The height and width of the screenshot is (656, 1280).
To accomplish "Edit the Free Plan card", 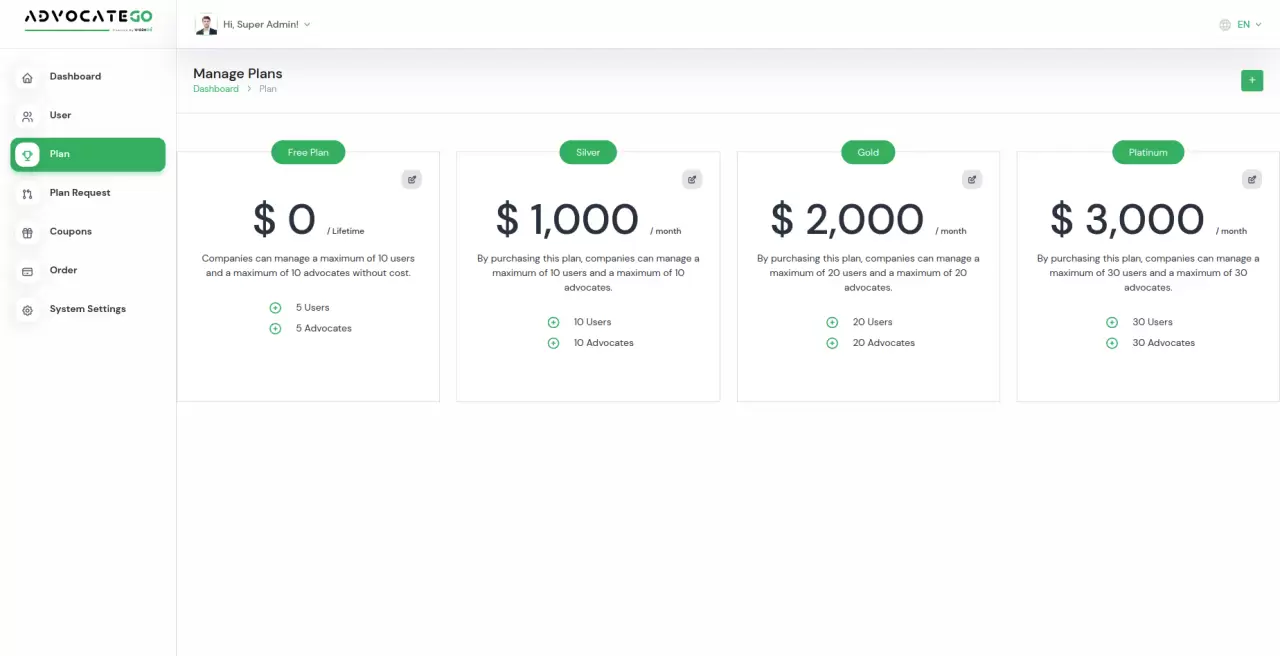I will tap(412, 179).
